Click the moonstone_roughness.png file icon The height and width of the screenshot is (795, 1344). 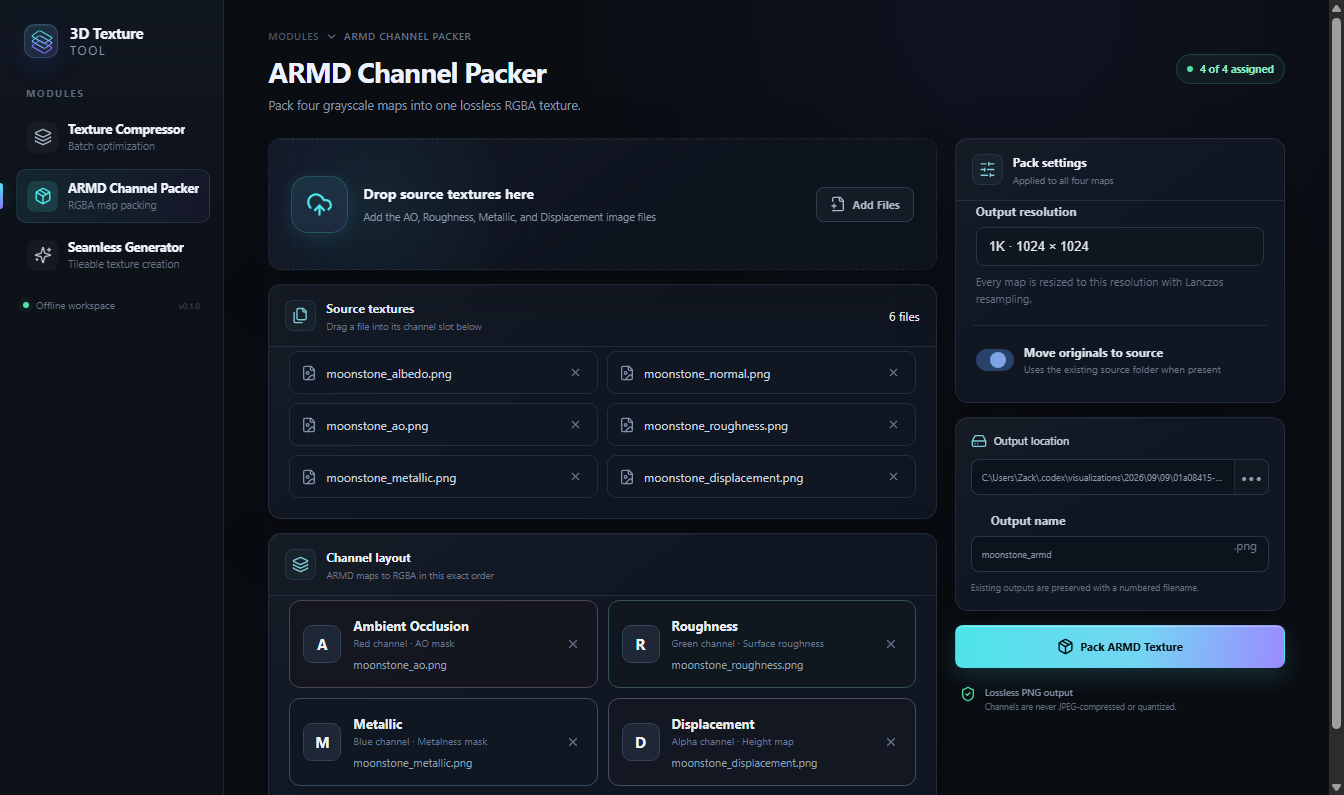[x=627, y=425]
